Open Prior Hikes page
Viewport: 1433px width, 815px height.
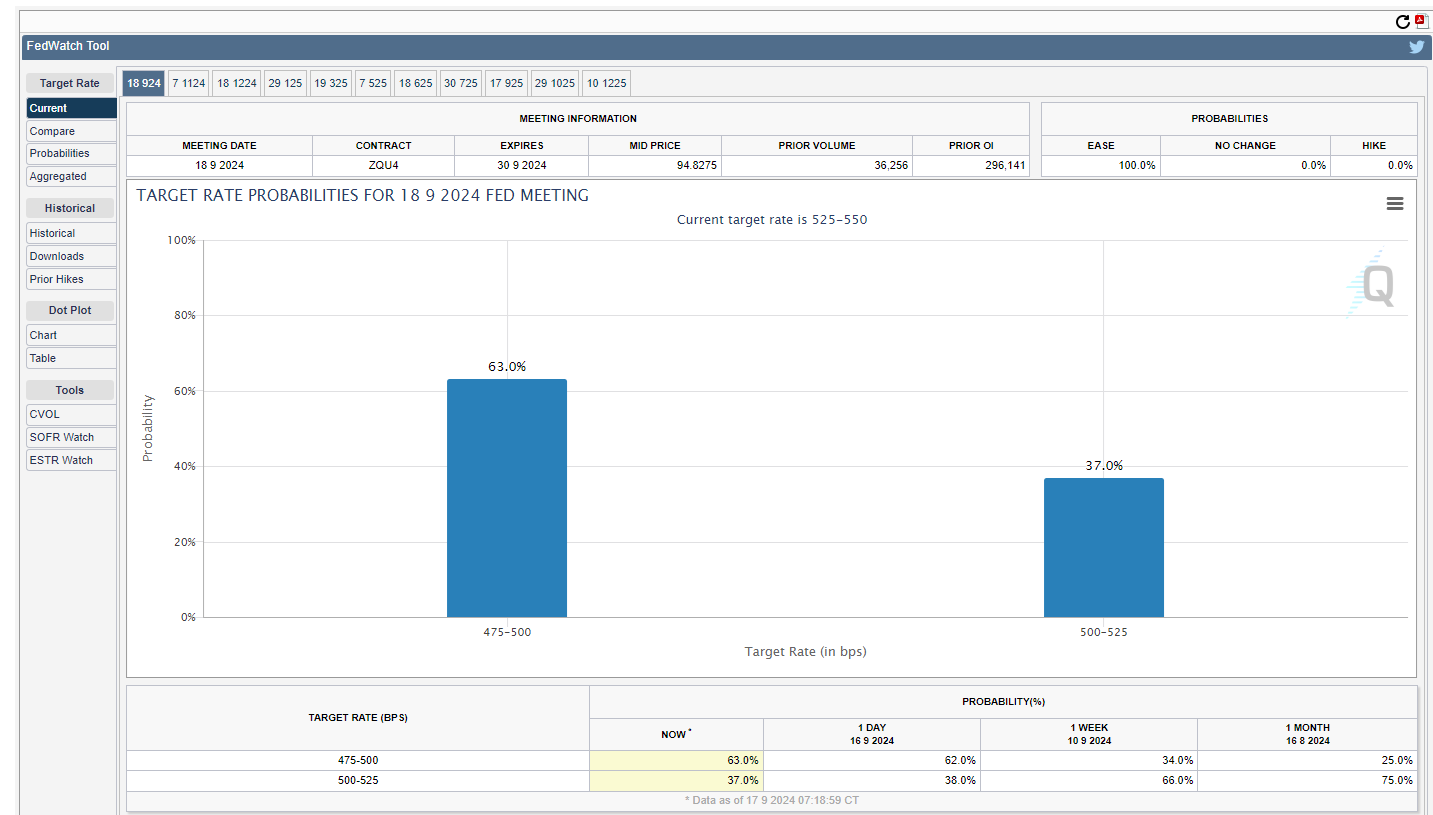click(71, 279)
